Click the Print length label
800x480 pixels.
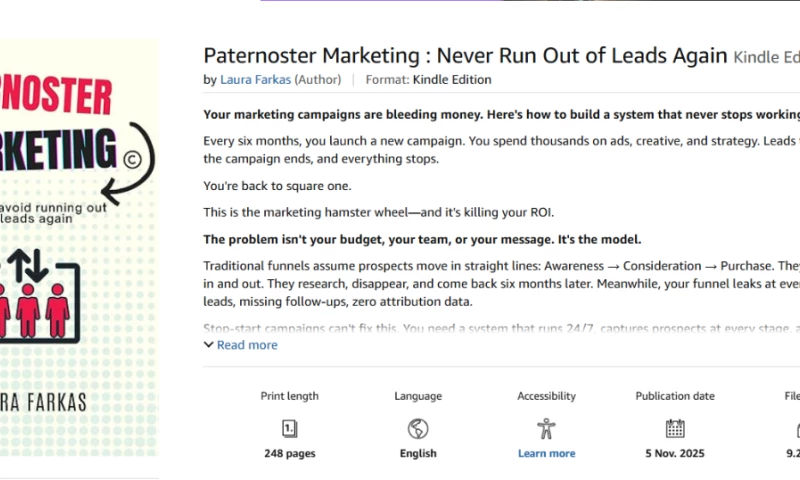[x=290, y=396]
